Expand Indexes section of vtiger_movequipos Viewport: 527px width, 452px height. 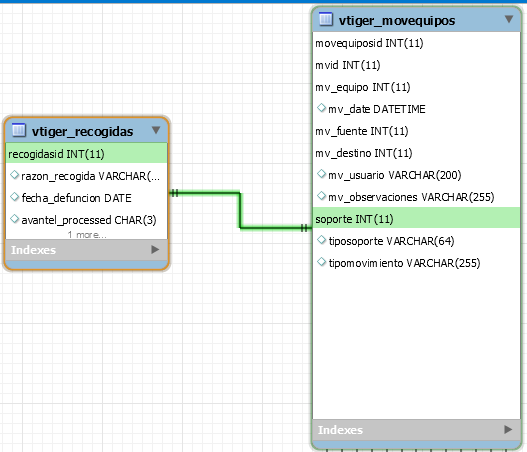508,429
